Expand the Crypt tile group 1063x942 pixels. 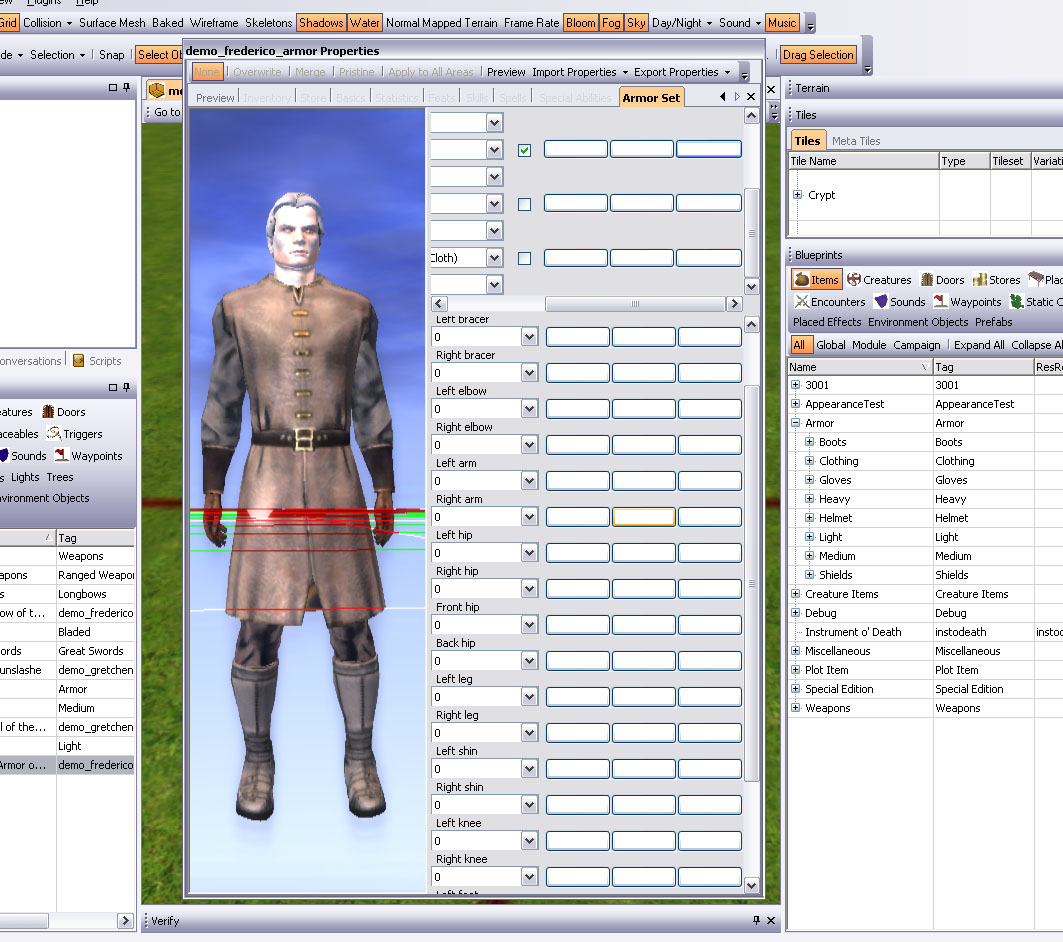[x=798, y=194]
